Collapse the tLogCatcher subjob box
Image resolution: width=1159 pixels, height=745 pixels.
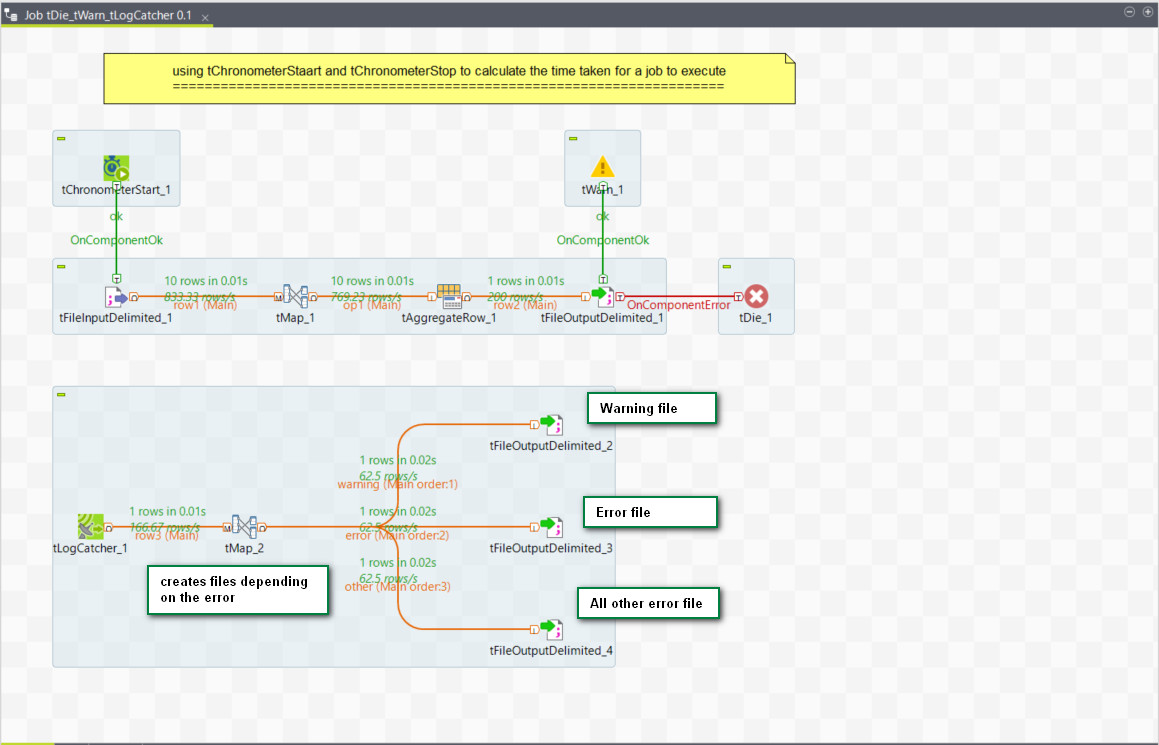coord(61,395)
